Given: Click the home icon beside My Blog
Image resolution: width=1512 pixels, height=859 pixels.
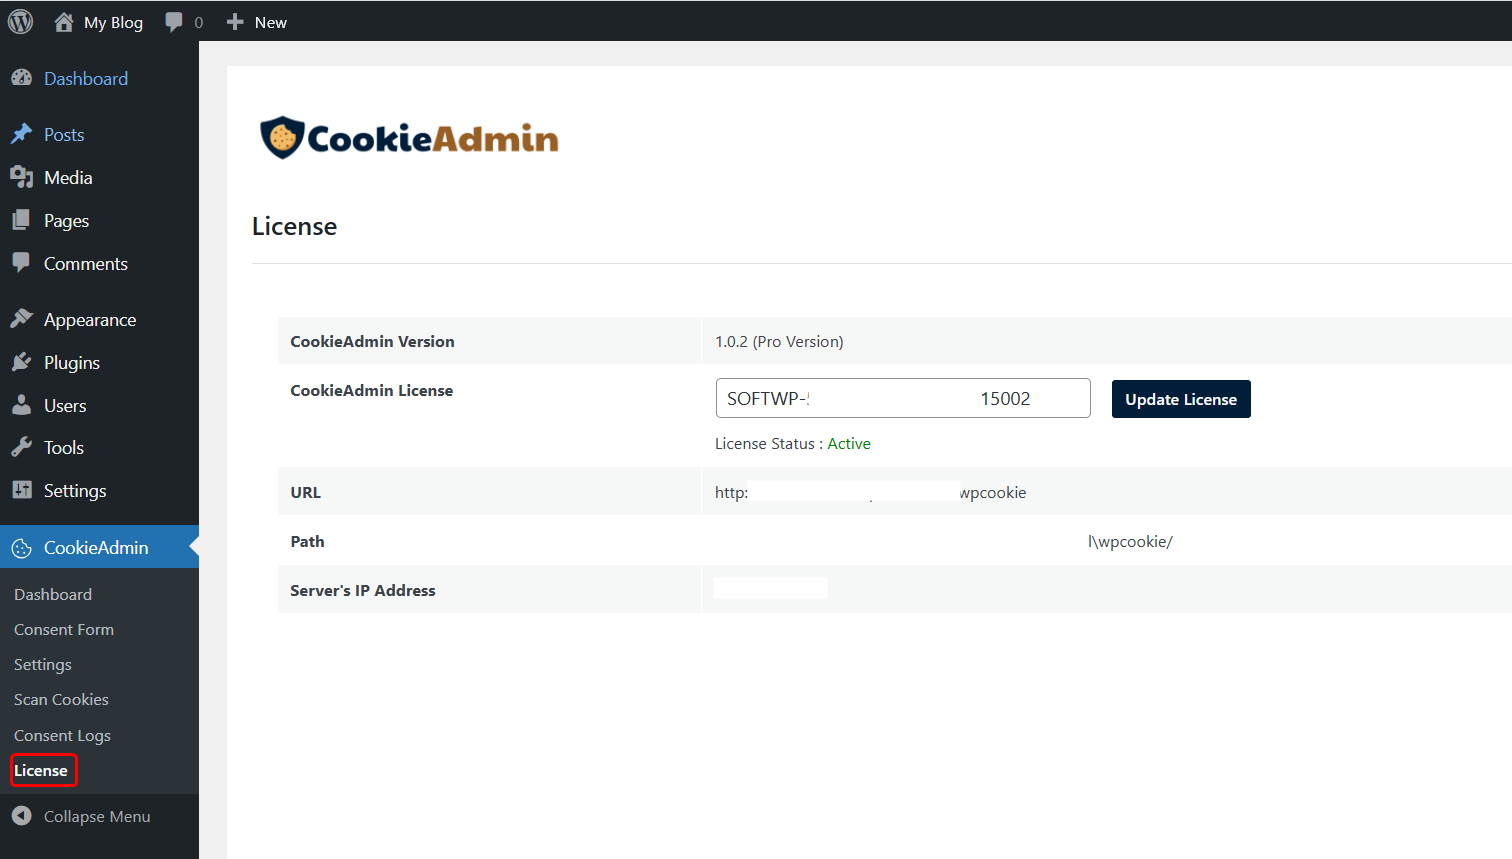Looking at the screenshot, I should [x=64, y=22].
